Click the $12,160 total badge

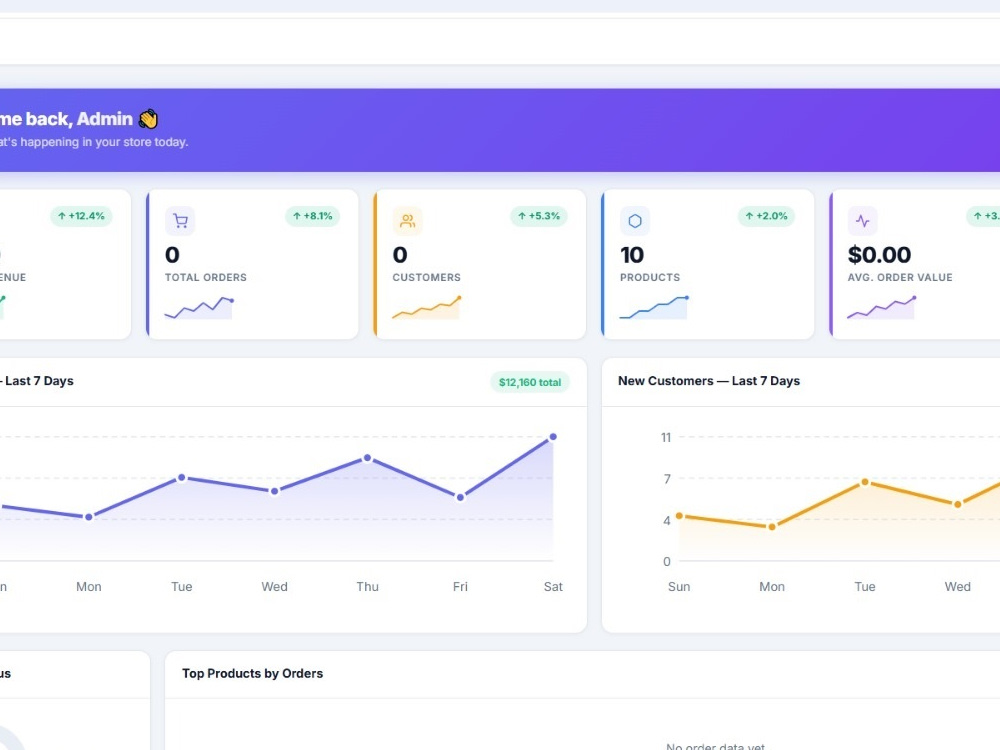coord(530,383)
